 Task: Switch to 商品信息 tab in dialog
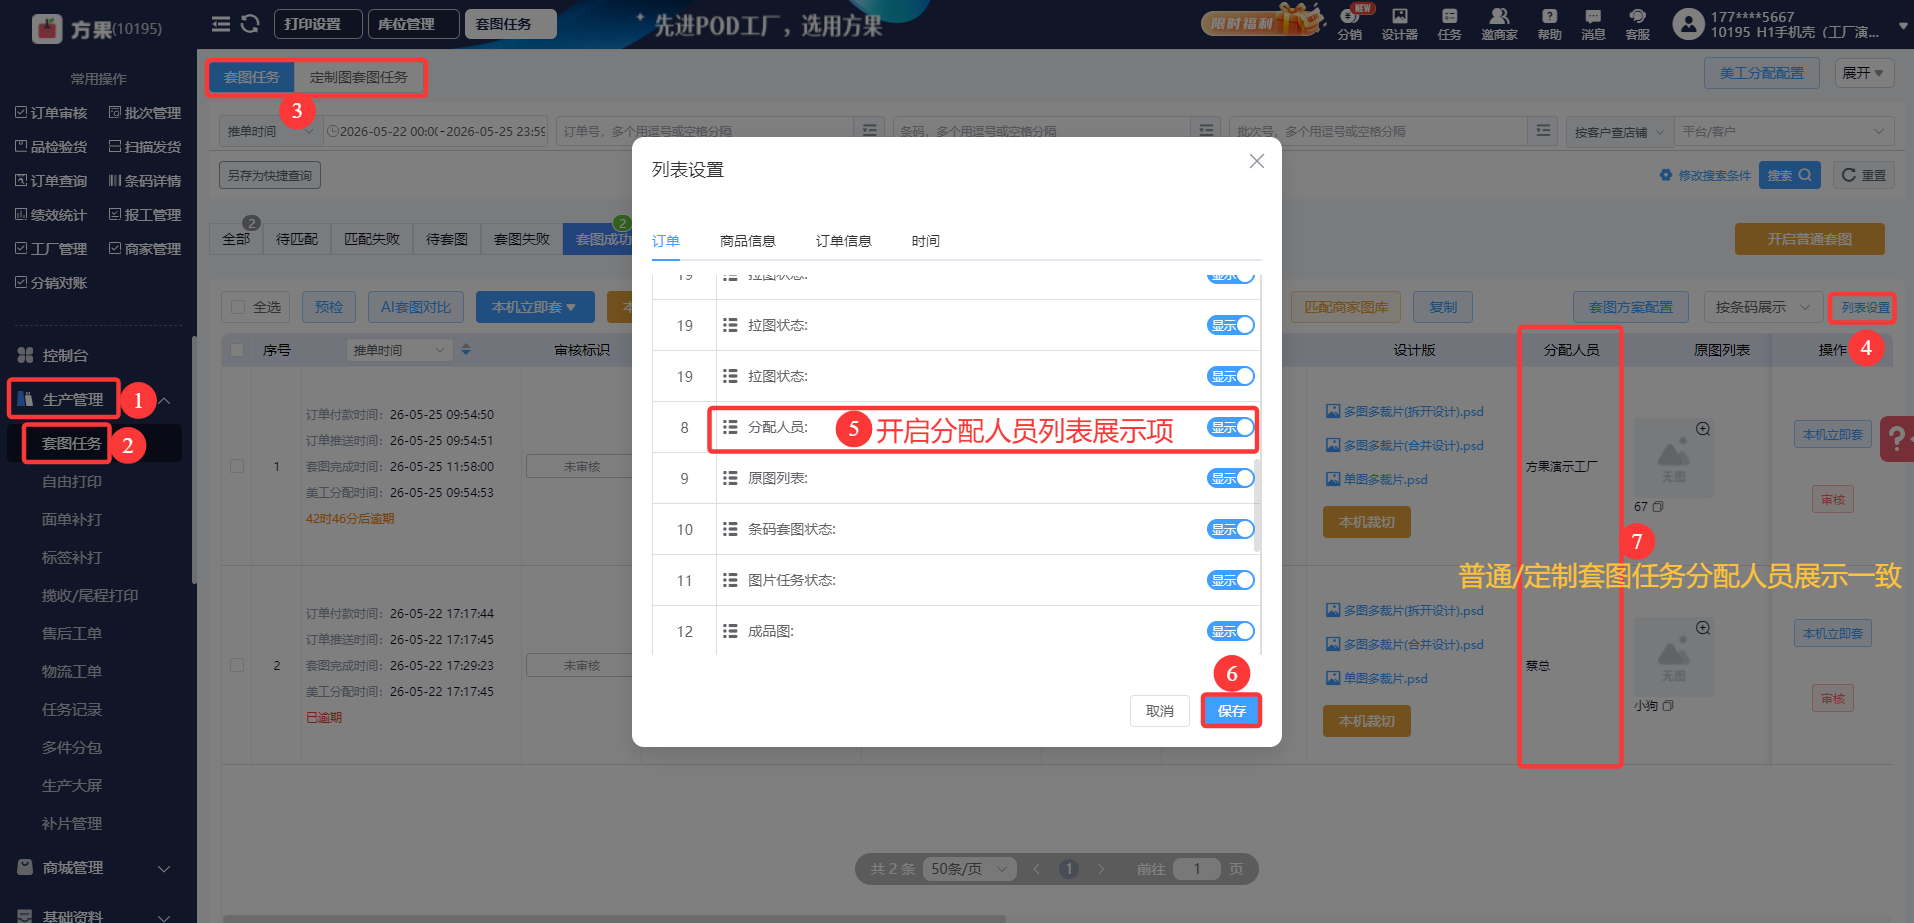tap(748, 241)
